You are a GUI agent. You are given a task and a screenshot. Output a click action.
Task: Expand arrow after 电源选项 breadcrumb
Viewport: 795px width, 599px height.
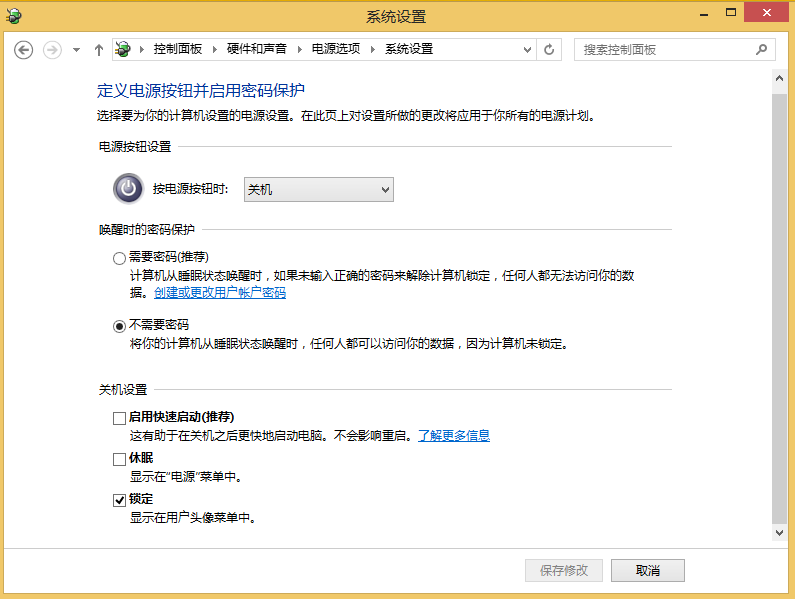pos(373,49)
